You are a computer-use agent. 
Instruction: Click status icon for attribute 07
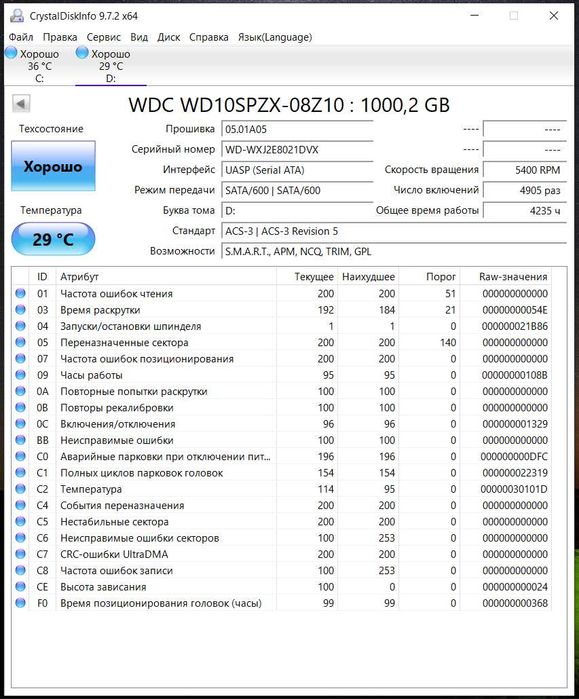click(20, 358)
